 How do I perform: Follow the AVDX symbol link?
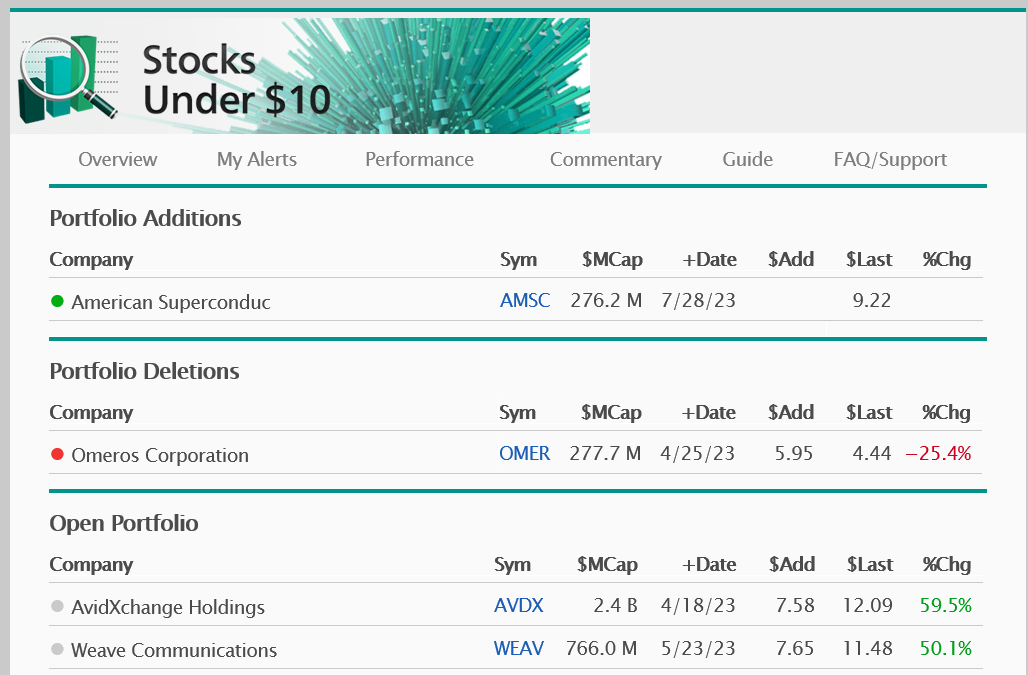point(518,605)
